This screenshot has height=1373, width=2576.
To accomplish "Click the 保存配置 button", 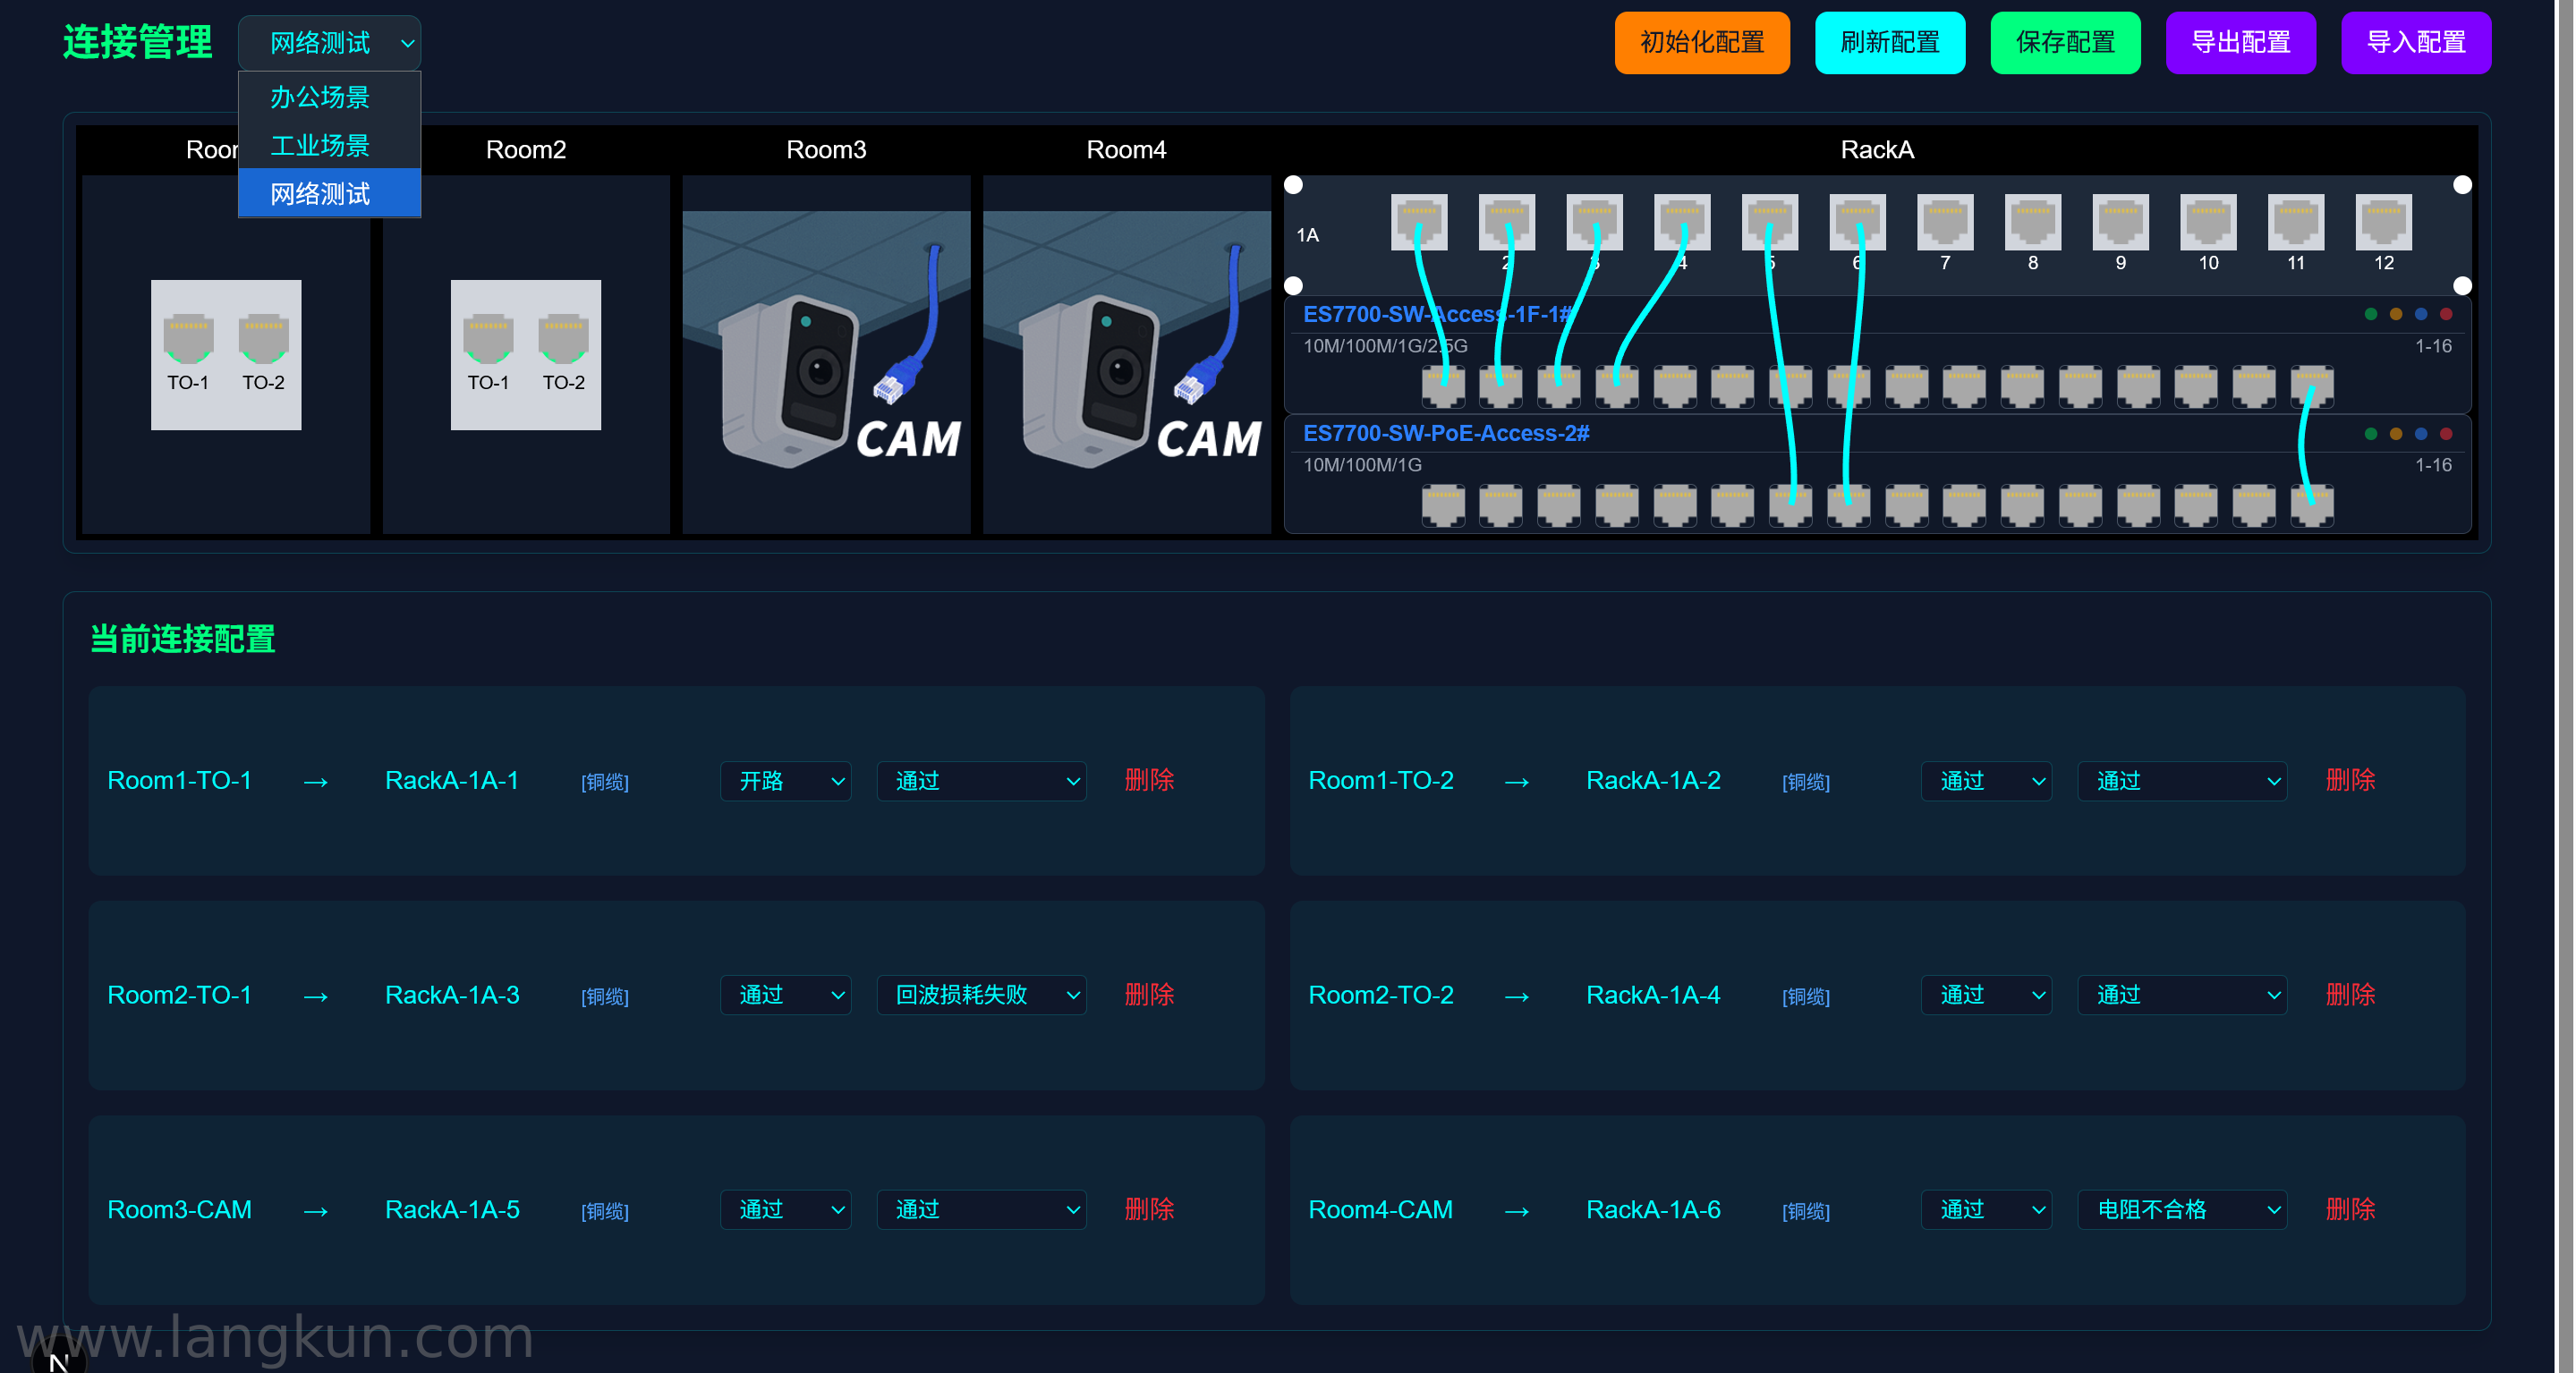I will tap(2065, 42).
